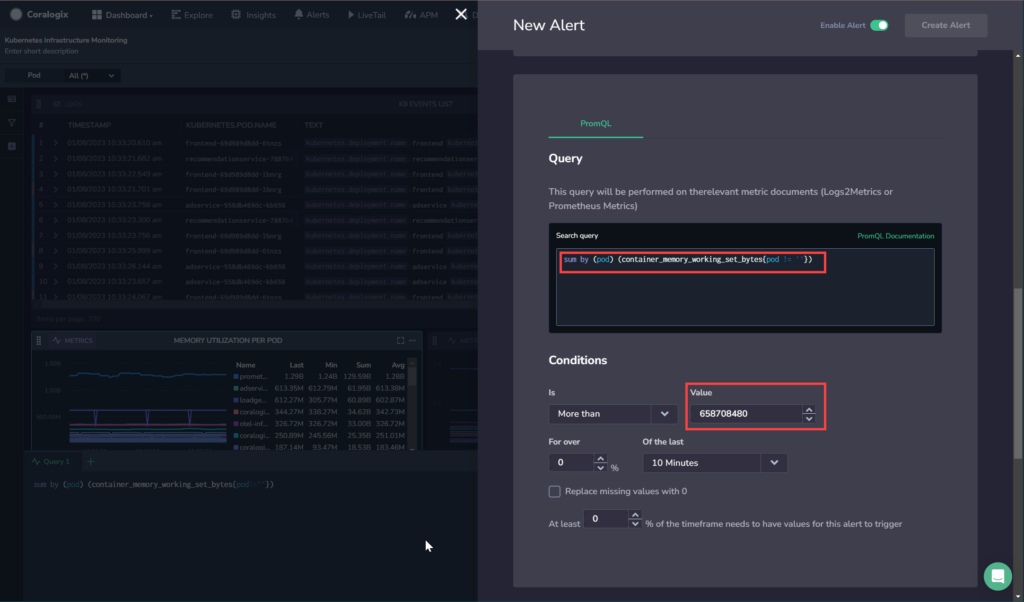Click the 'otel-inf...' legend entry
This screenshot has height=602, width=1024.
(253, 424)
